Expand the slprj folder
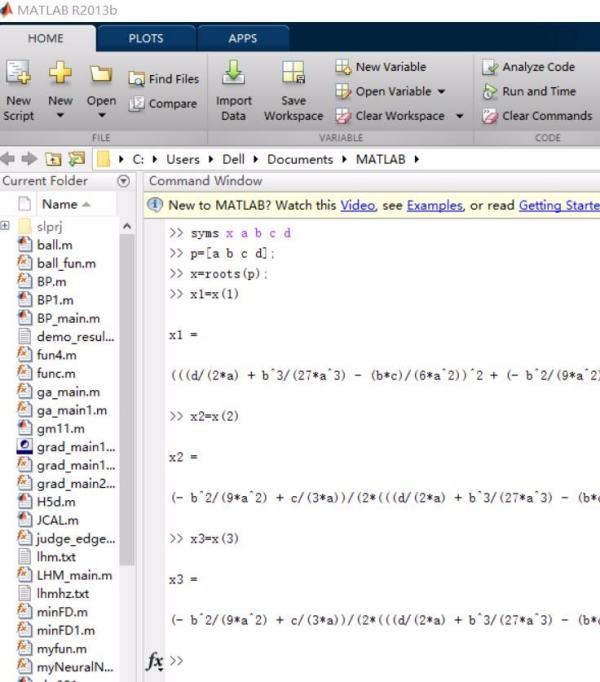 coord(5,225)
